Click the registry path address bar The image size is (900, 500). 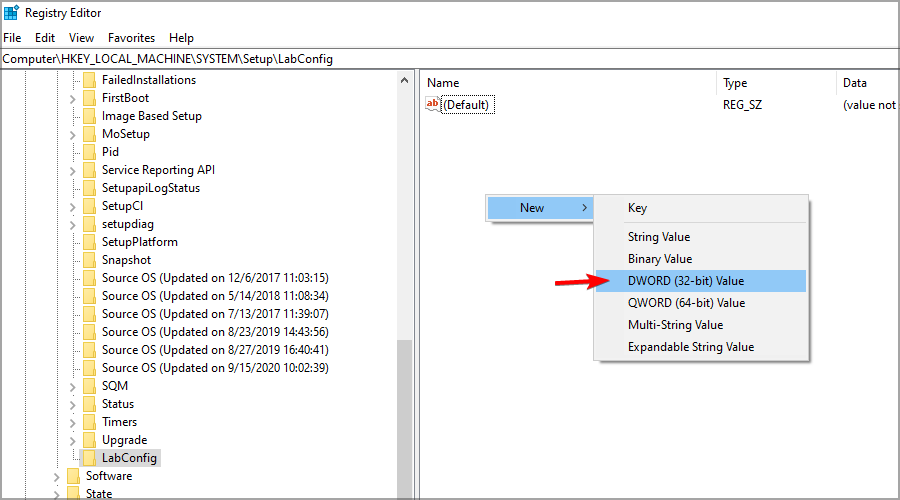(x=450, y=59)
